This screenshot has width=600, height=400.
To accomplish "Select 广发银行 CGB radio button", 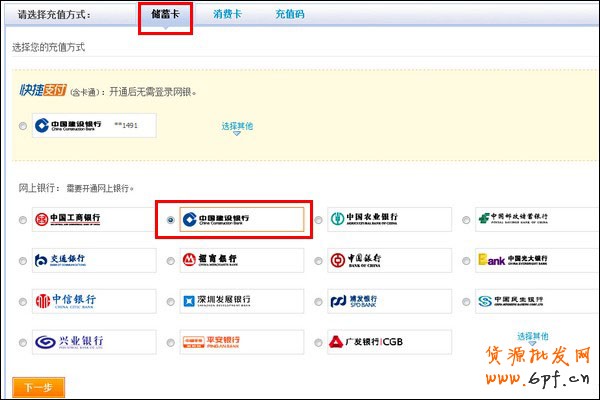I will (318, 343).
